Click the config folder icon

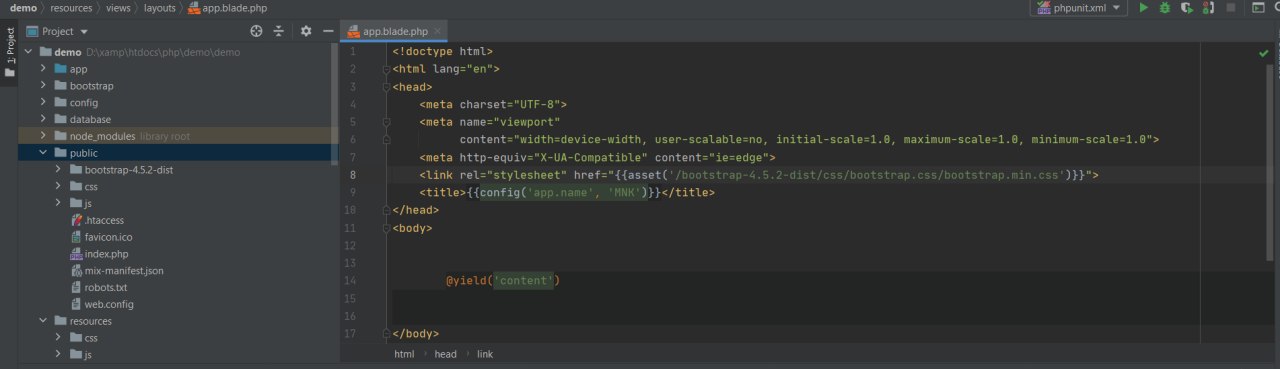click(x=60, y=102)
